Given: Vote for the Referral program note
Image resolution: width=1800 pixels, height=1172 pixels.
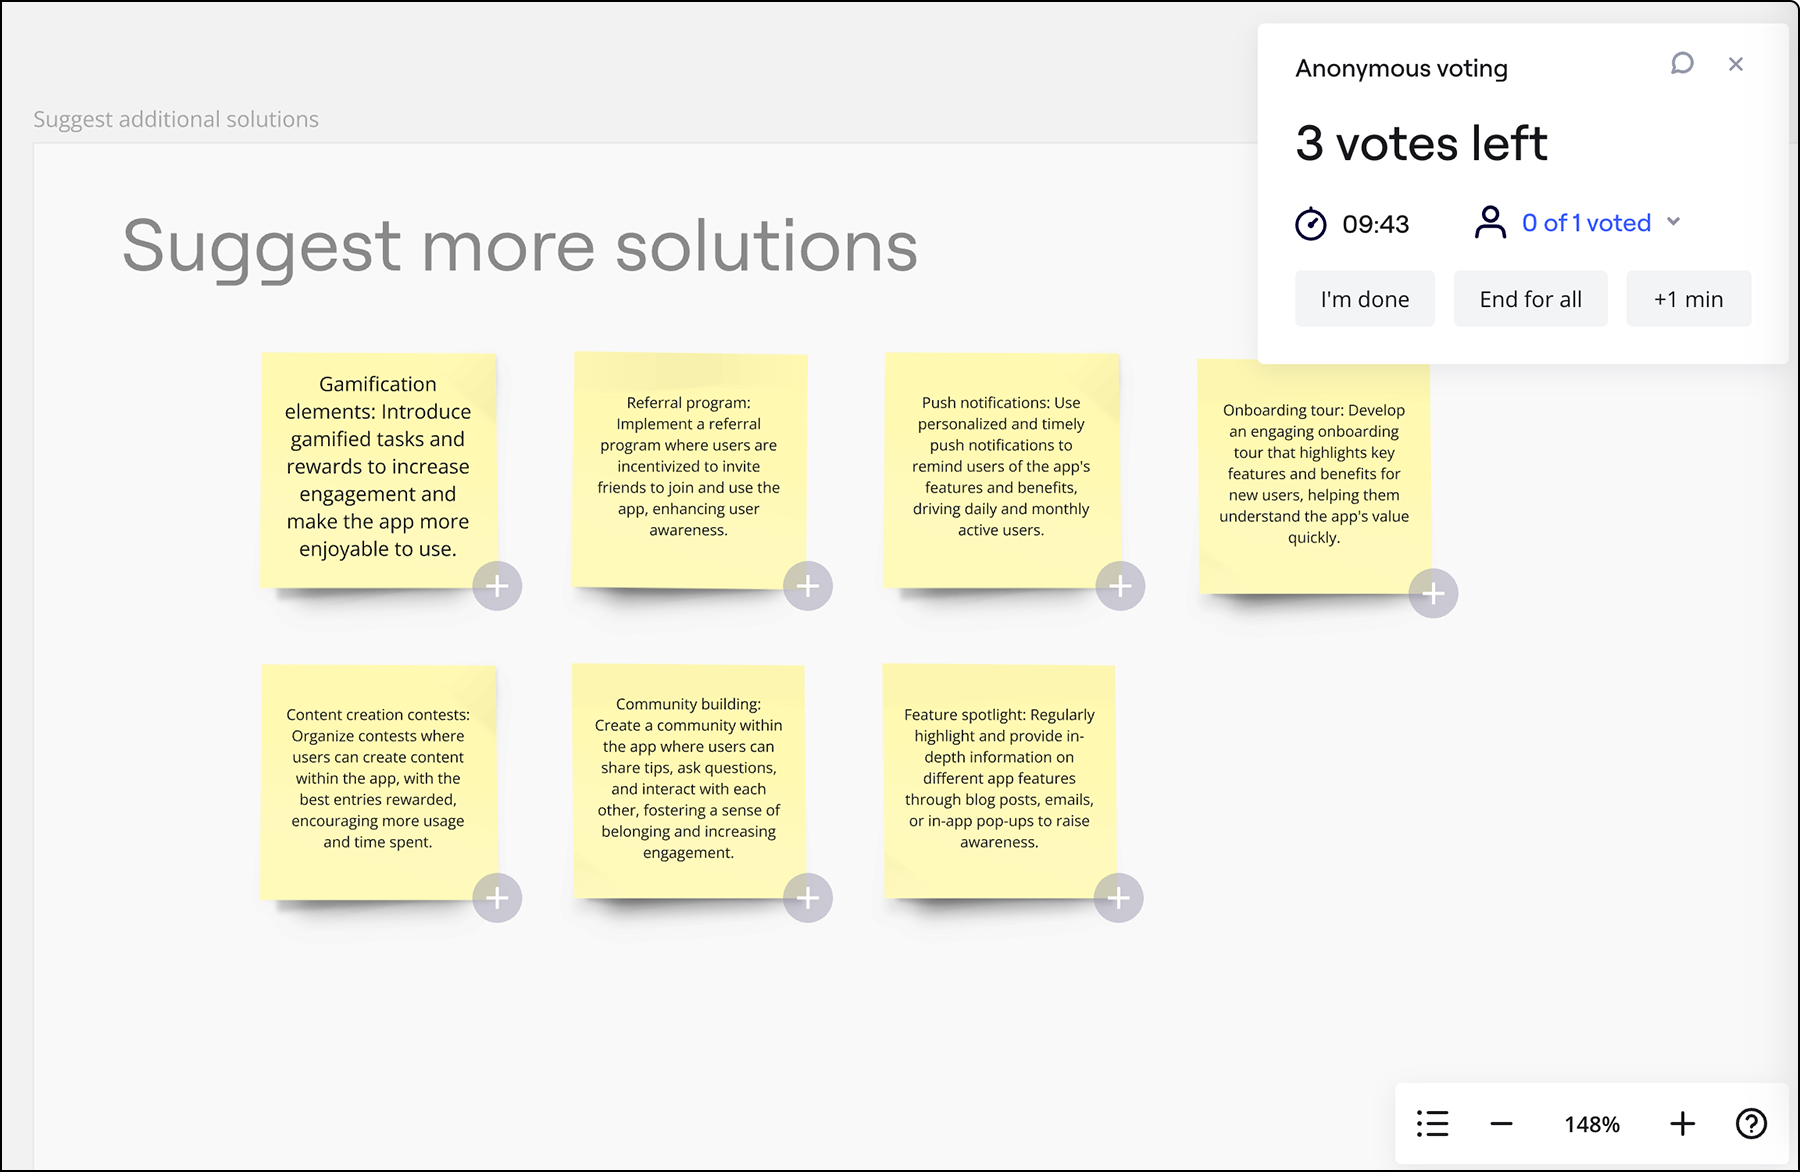Looking at the screenshot, I should pos(808,586).
